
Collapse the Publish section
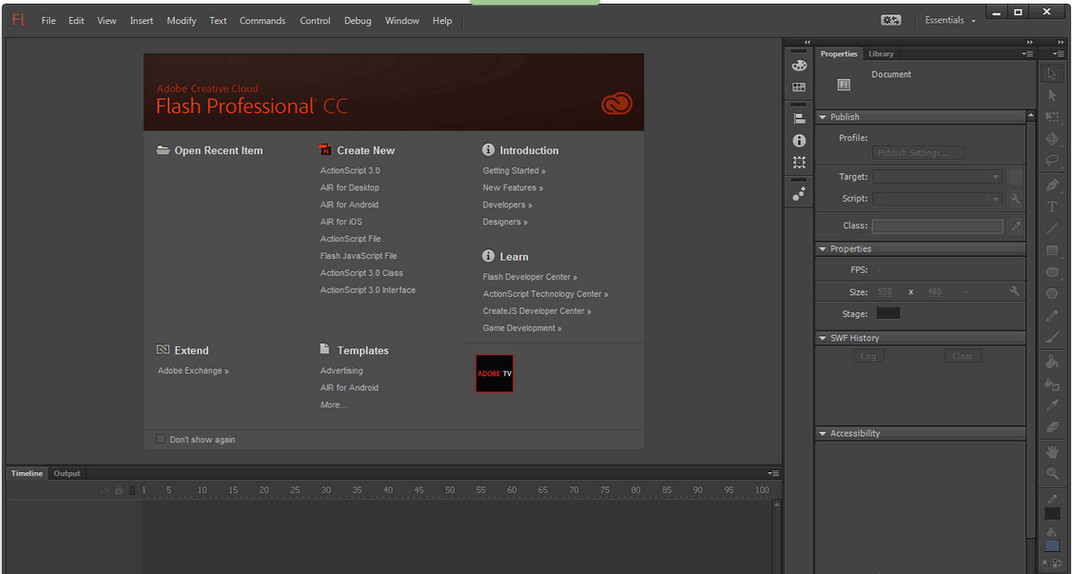(823, 117)
